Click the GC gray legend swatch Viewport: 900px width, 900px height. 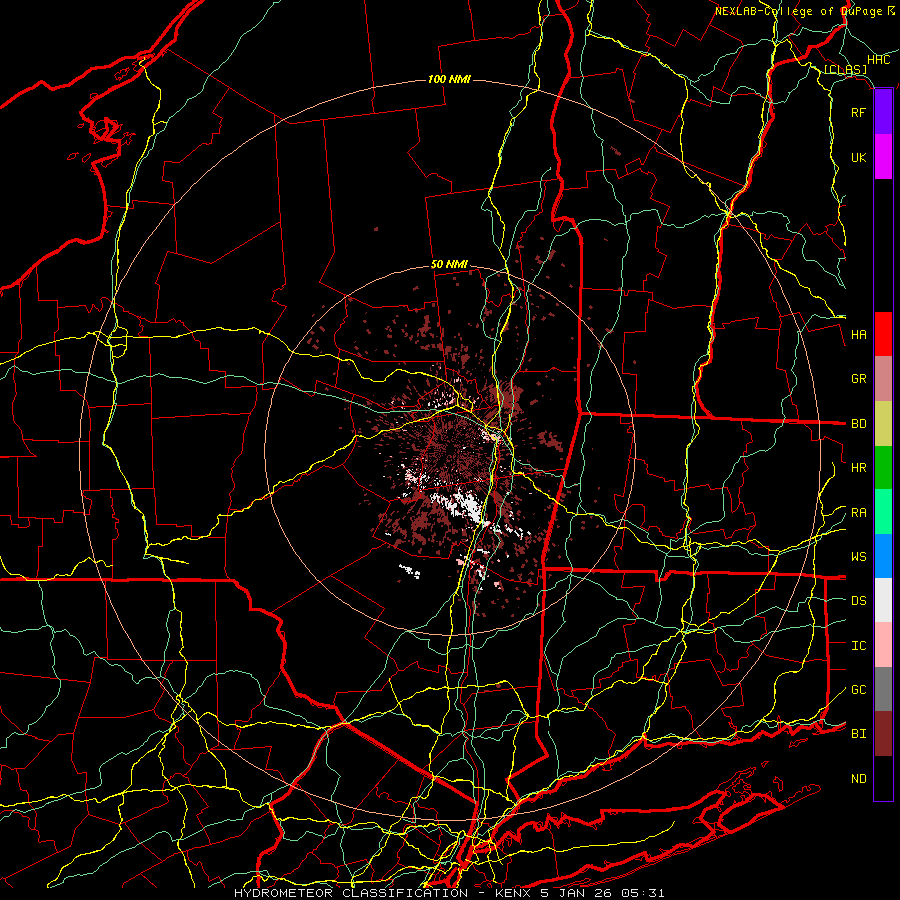click(883, 689)
